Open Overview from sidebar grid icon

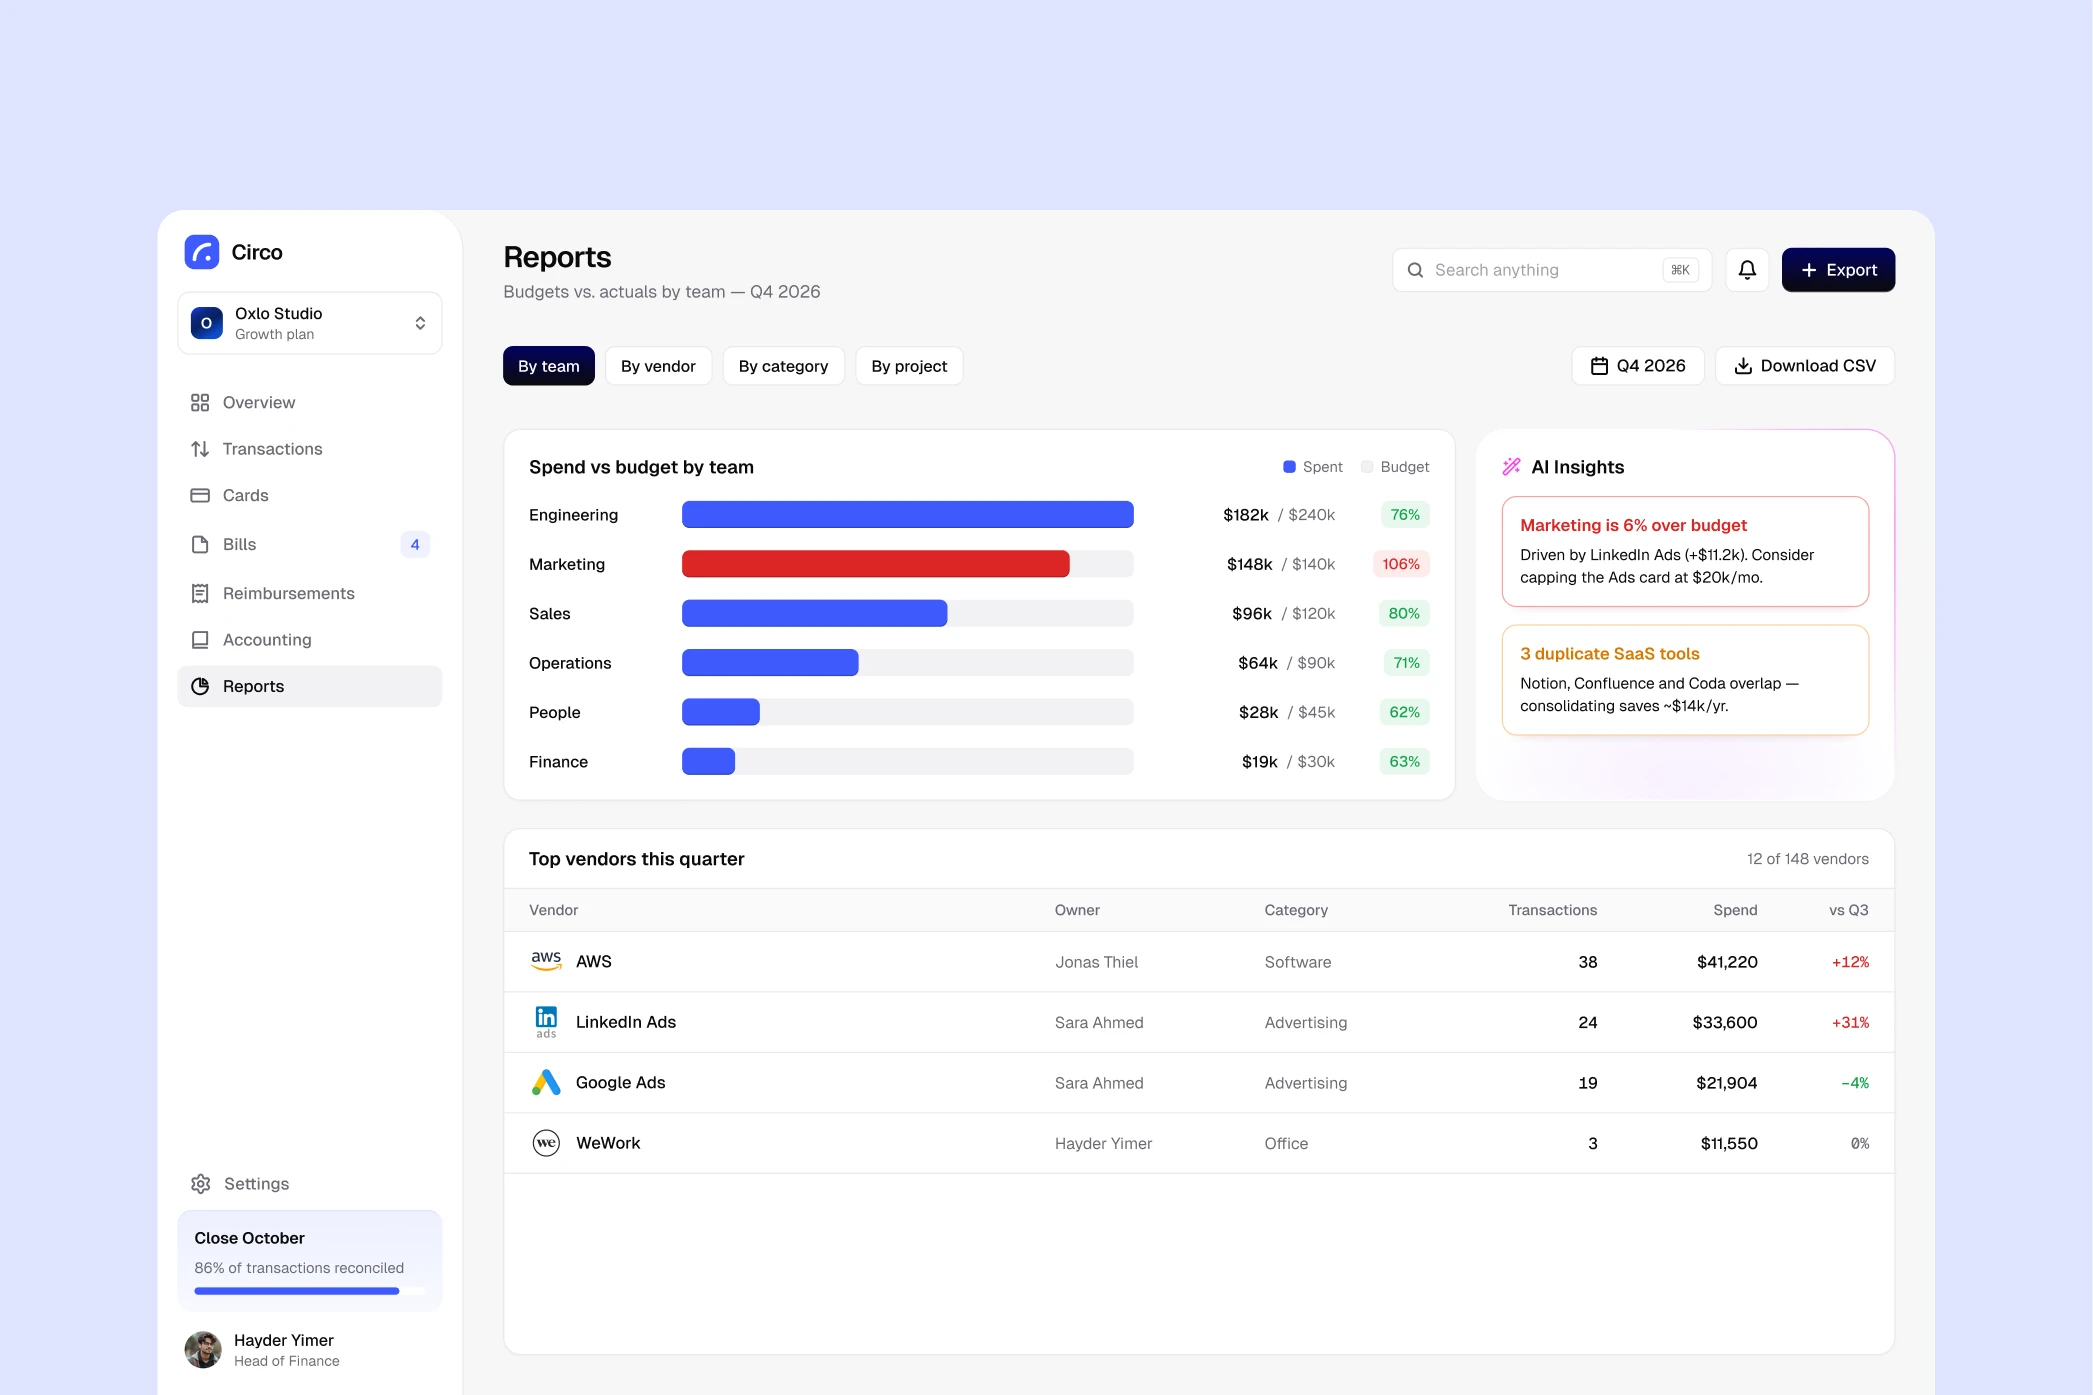[x=200, y=402]
